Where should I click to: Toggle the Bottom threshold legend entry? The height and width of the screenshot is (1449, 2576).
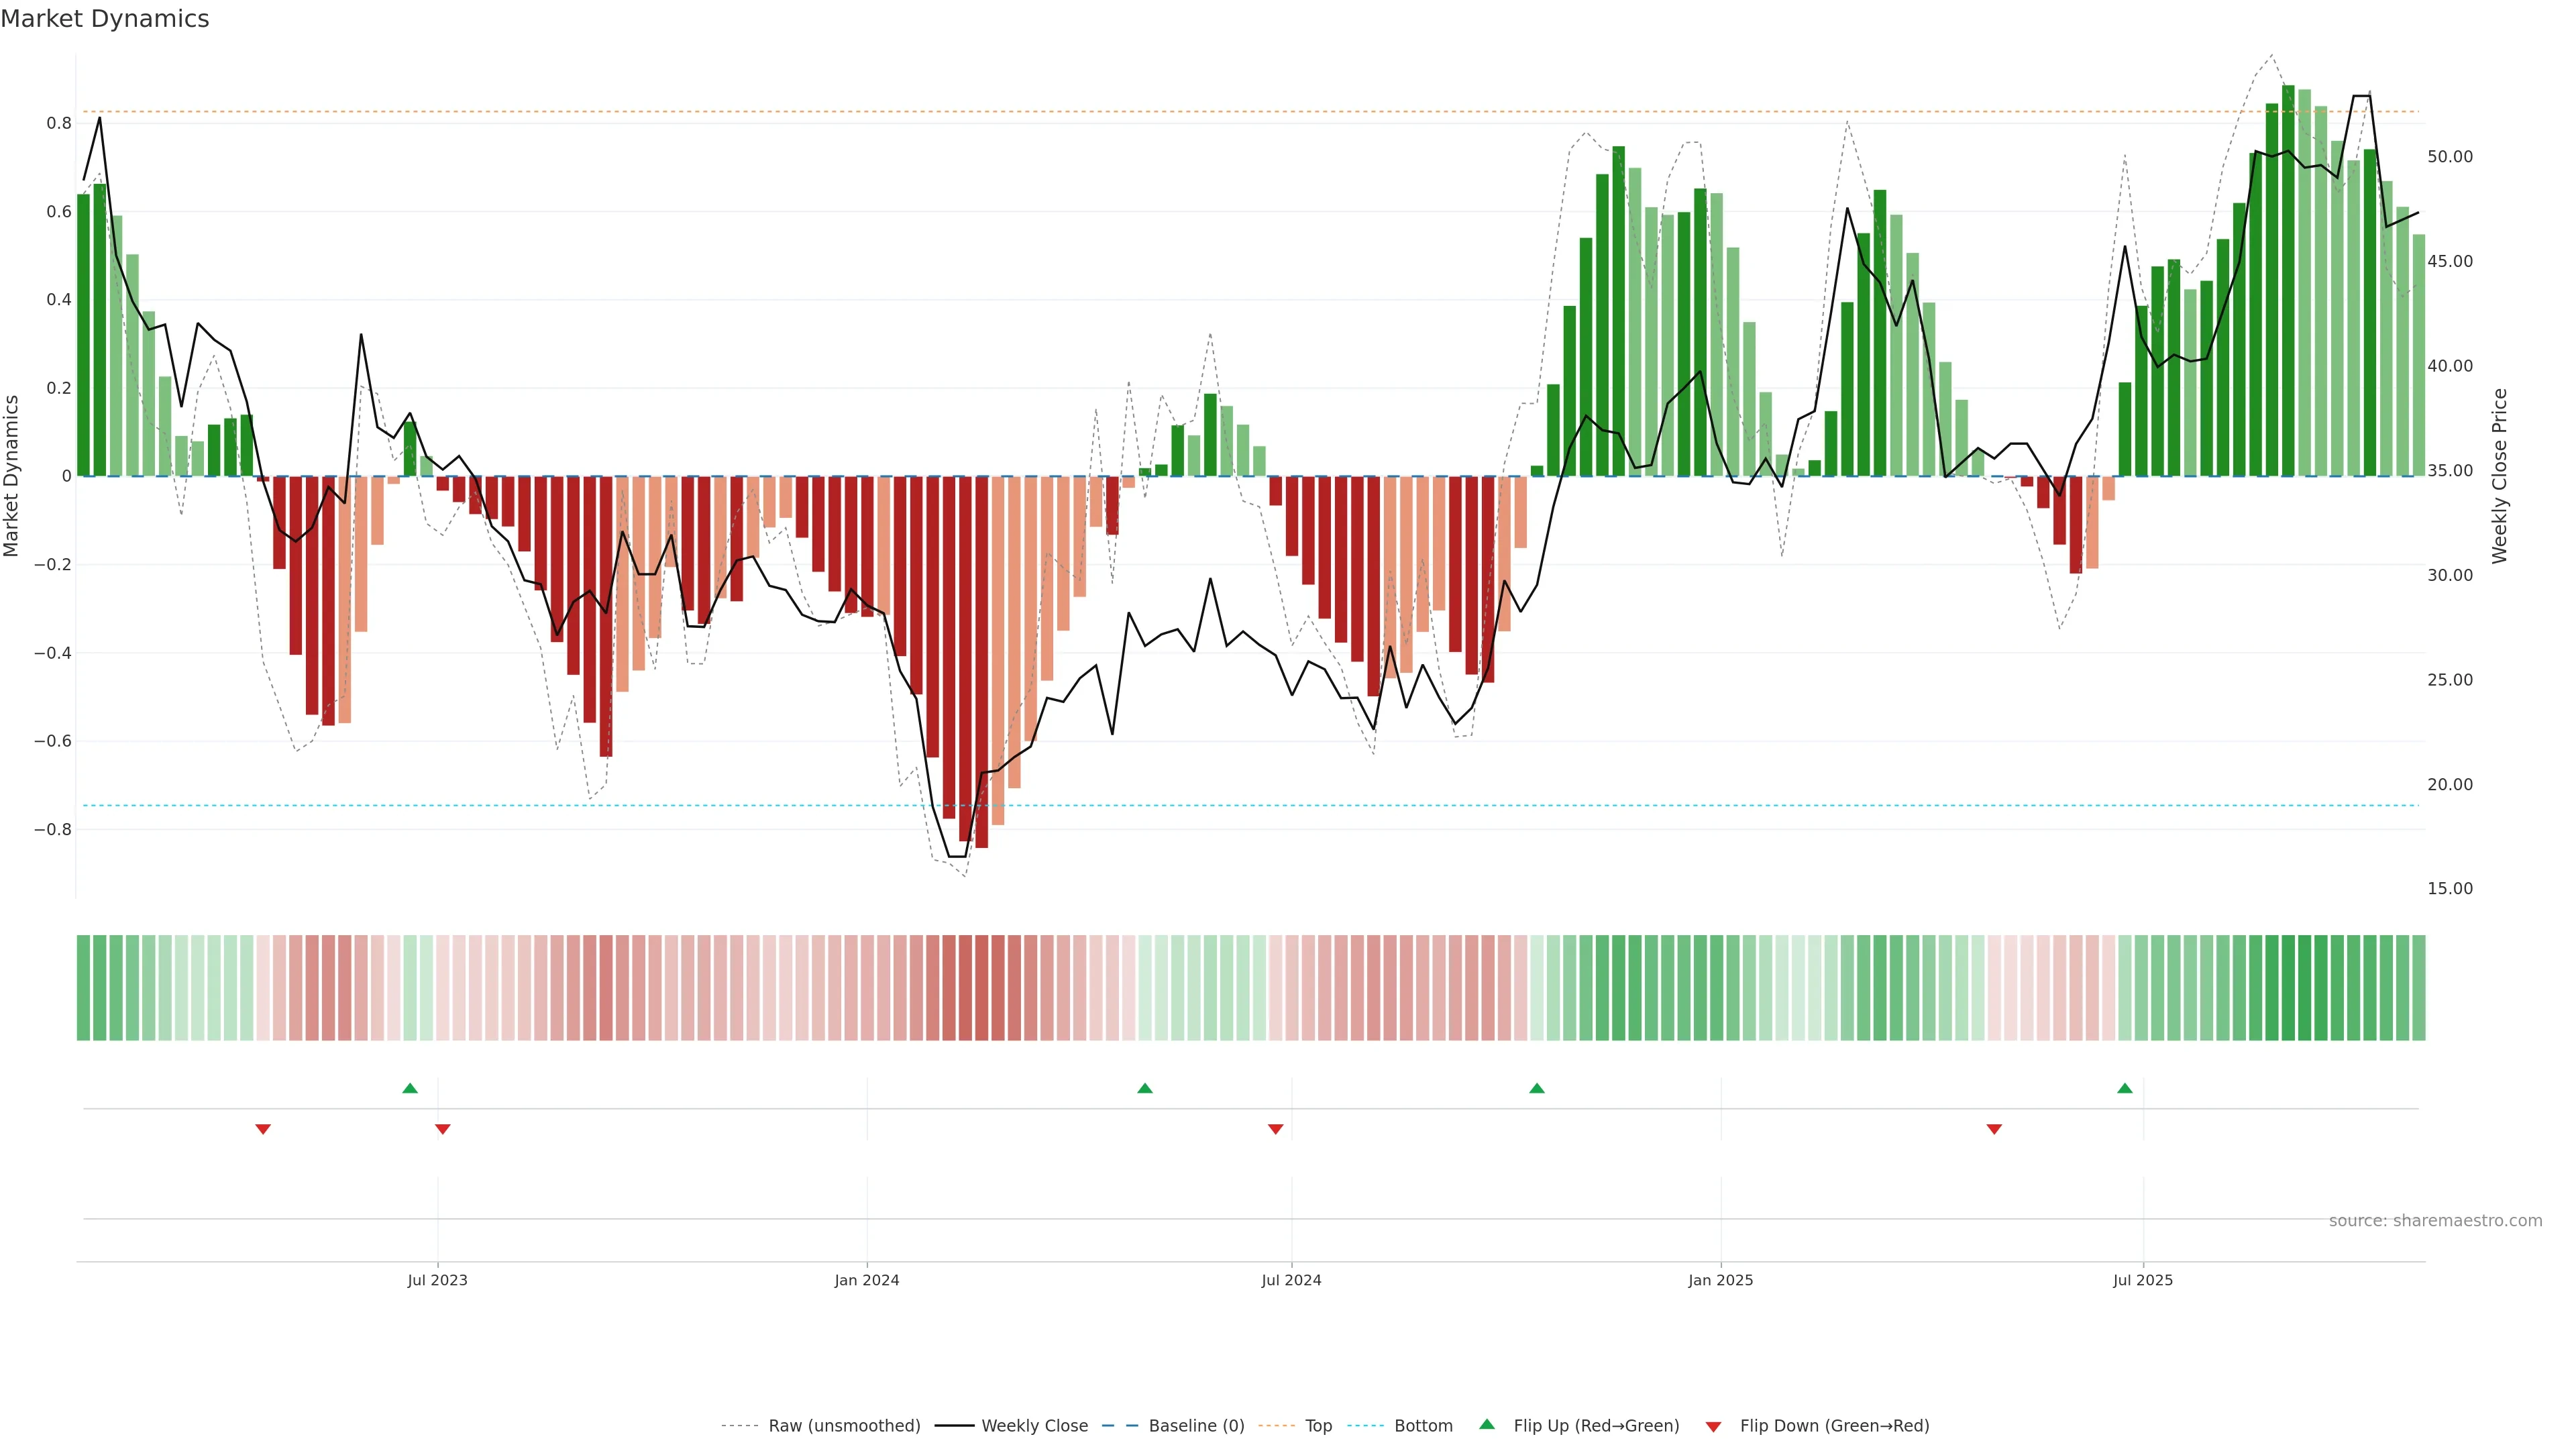coord(1423,1426)
